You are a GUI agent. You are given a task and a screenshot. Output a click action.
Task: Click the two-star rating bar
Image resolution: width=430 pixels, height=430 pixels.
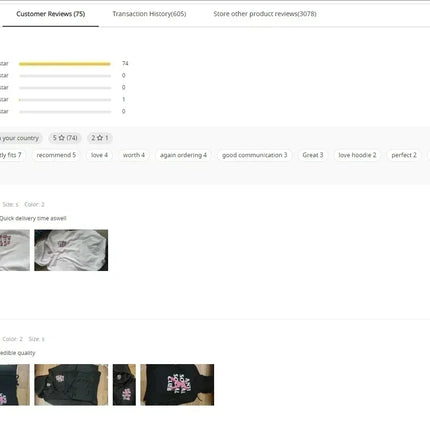click(65, 100)
